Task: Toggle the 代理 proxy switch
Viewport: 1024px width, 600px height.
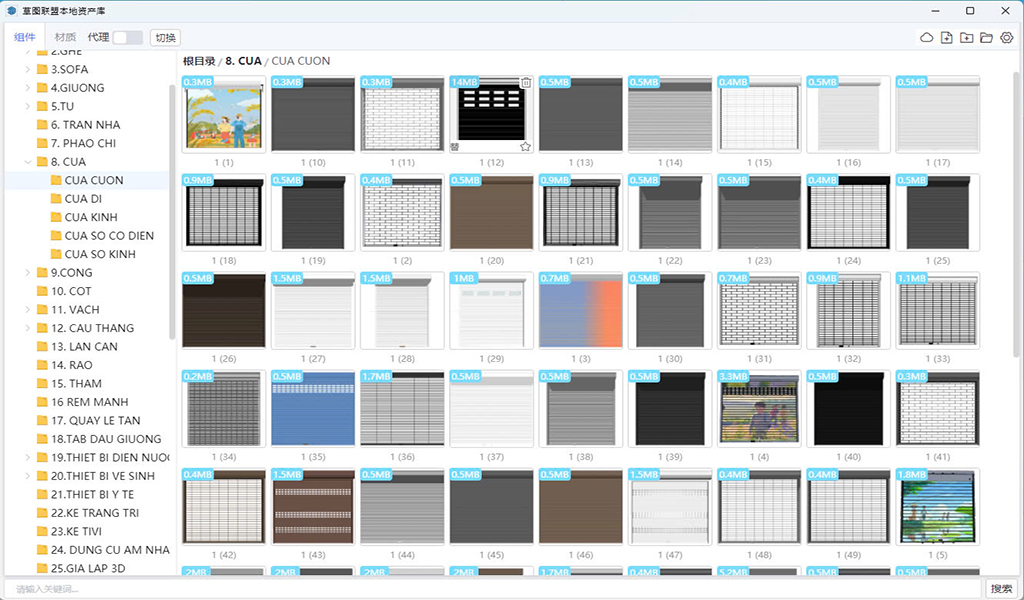Action: [127, 38]
